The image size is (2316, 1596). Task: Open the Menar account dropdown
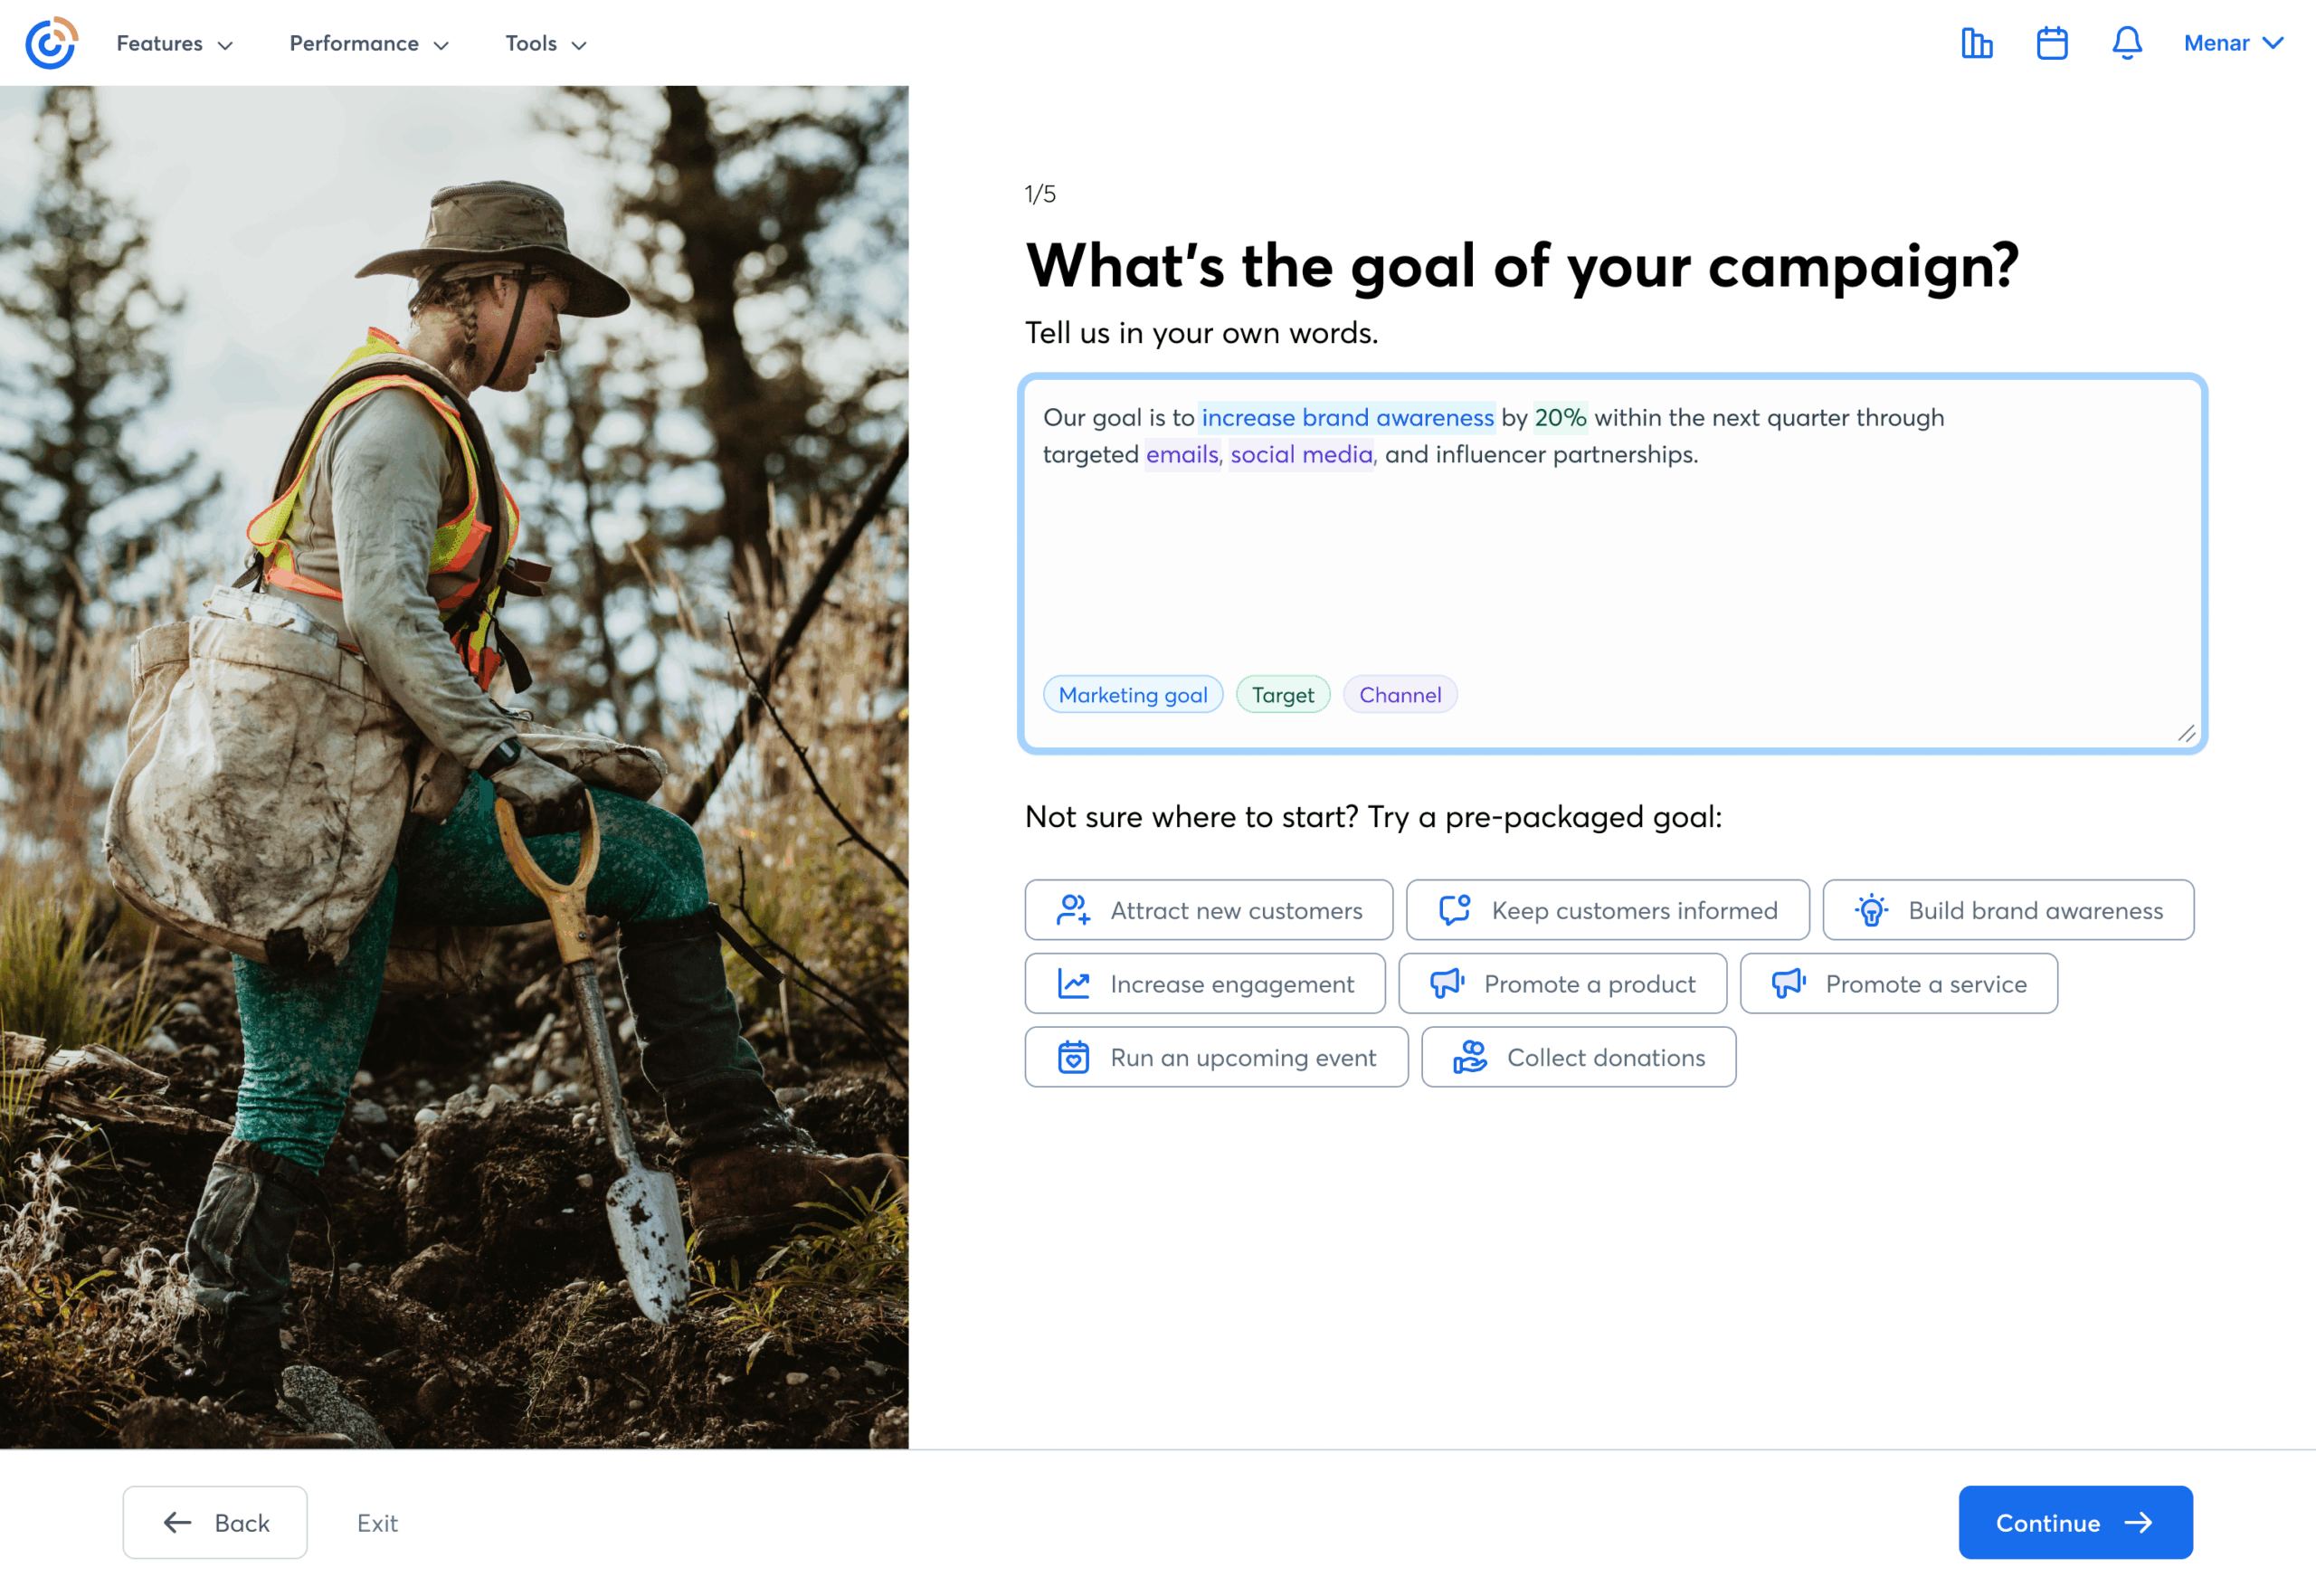pos(2232,43)
